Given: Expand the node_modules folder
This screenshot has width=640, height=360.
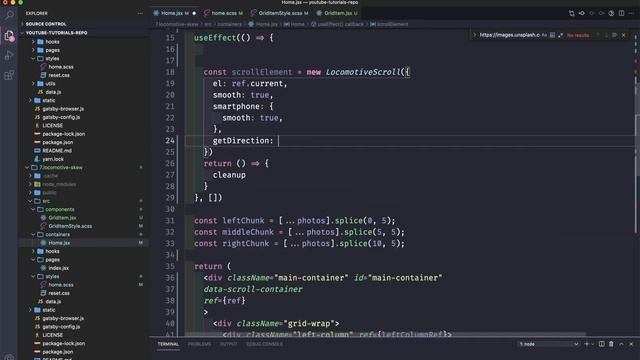Looking at the screenshot, I should pos(59,184).
